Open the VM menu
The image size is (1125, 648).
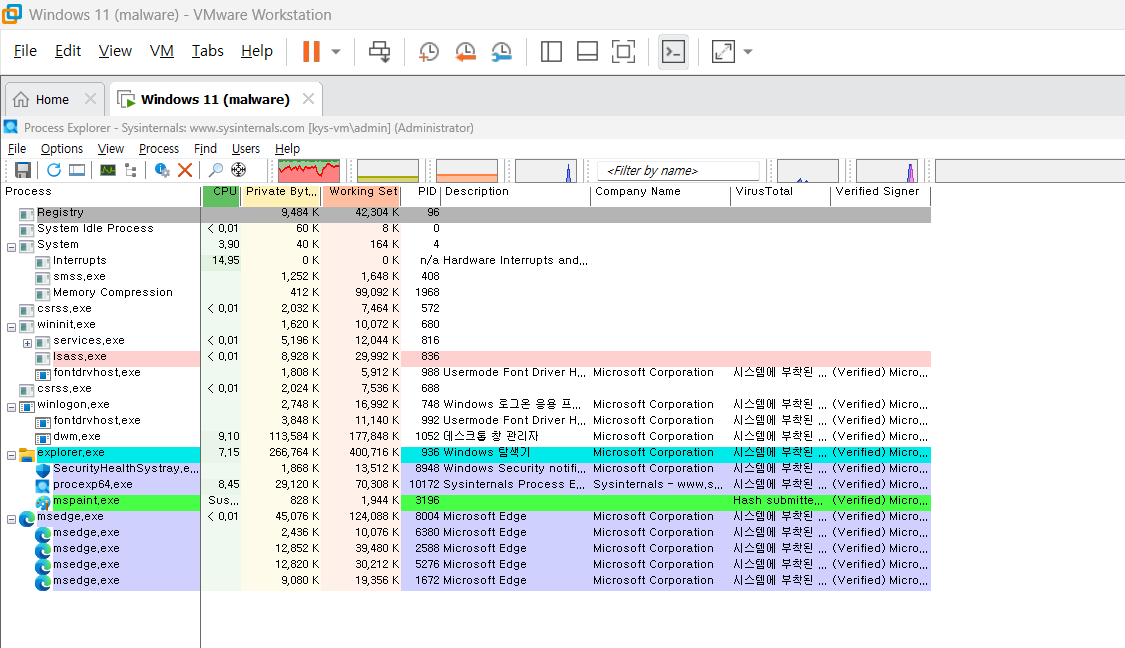tap(161, 51)
